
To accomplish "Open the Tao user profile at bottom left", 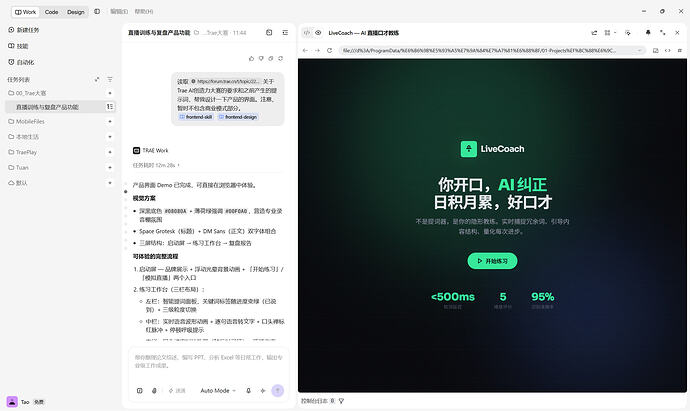I will pos(25,402).
